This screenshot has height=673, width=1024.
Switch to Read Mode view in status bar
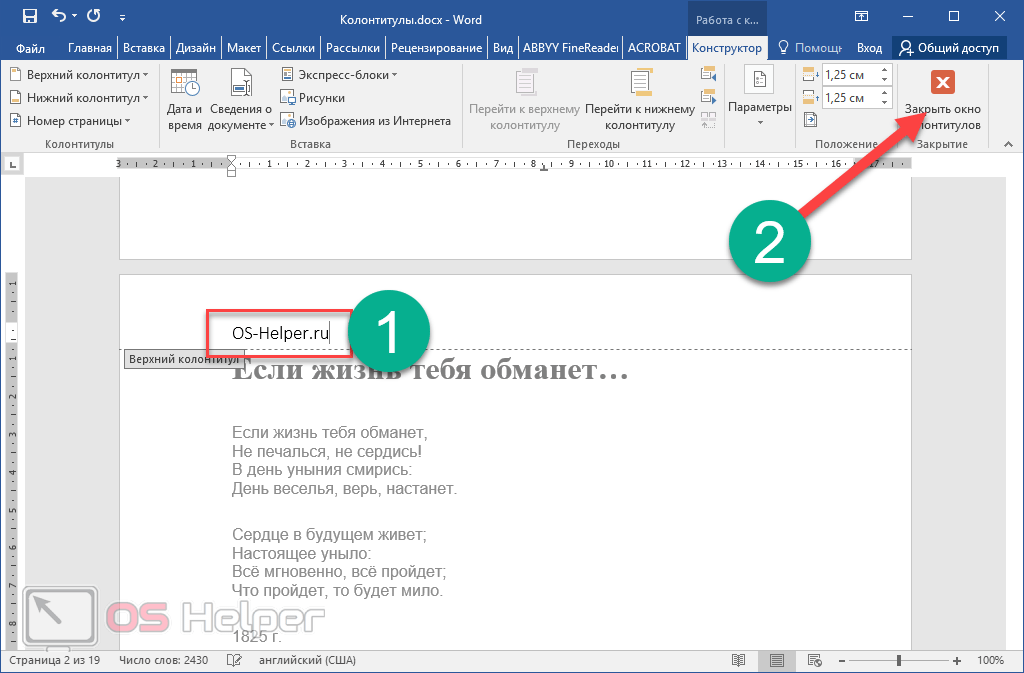pos(738,660)
